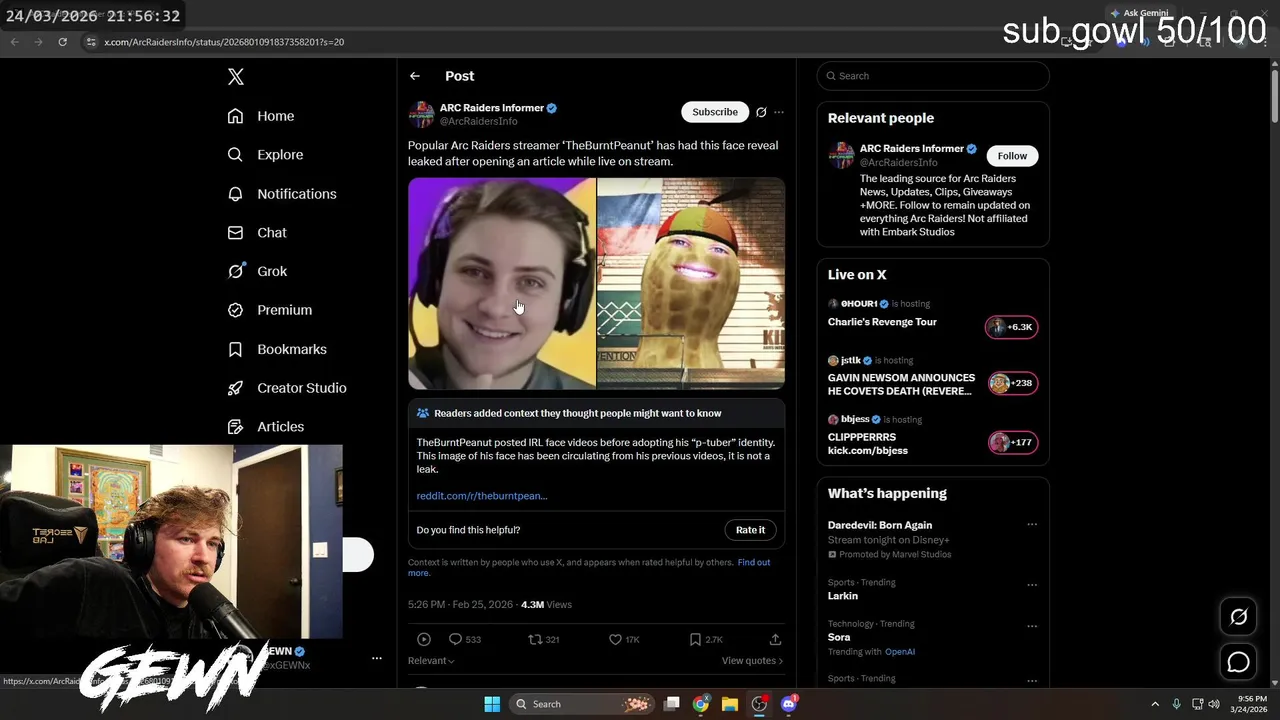Open the +238 listeners badge
1280x720 pixels.
[1012, 383]
